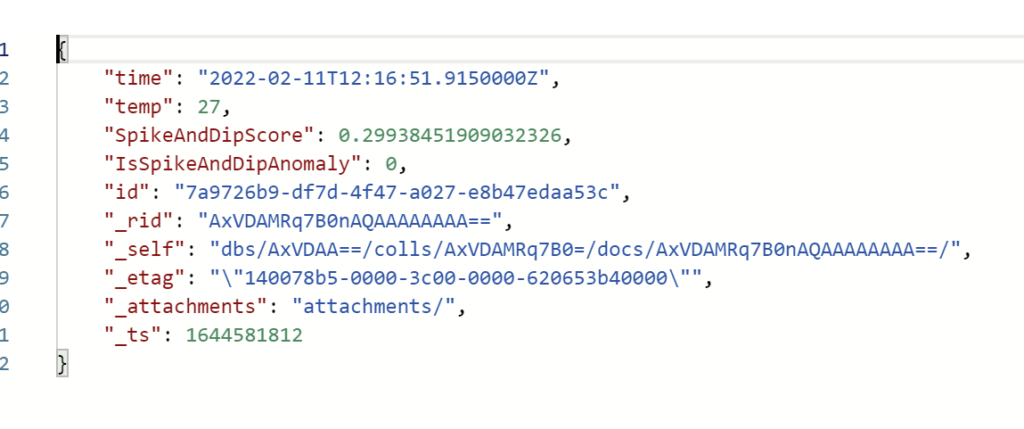Click the score value 0.29938451909032326
1024x429 pixels.
tap(450, 135)
